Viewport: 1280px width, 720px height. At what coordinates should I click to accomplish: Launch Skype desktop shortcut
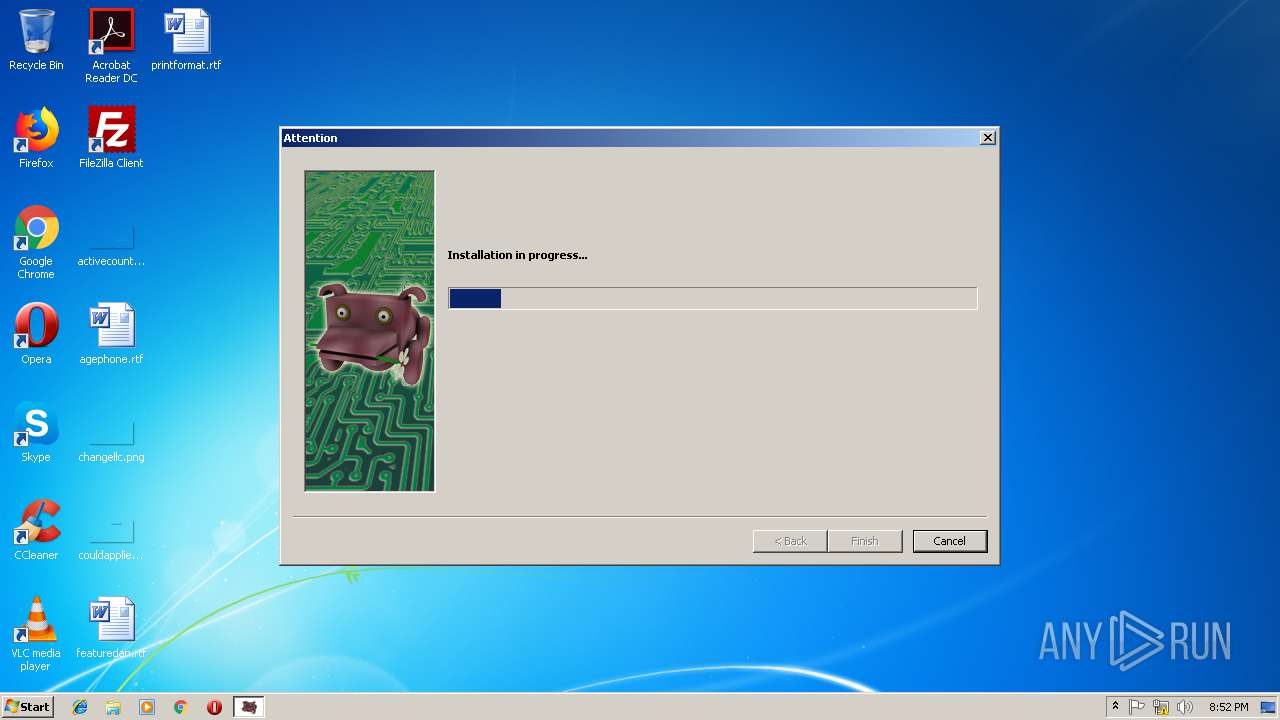click(x=36, y=432)
